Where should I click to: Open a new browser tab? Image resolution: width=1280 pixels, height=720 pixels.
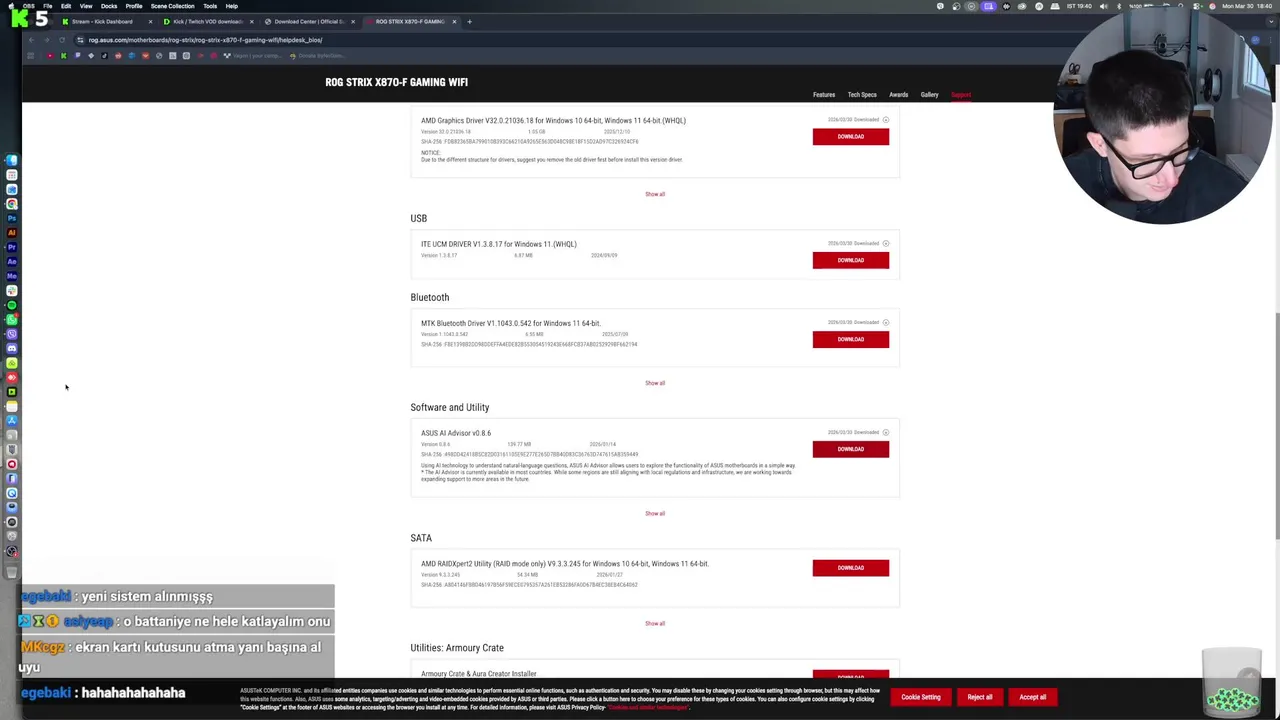click(x=469, y=21)
